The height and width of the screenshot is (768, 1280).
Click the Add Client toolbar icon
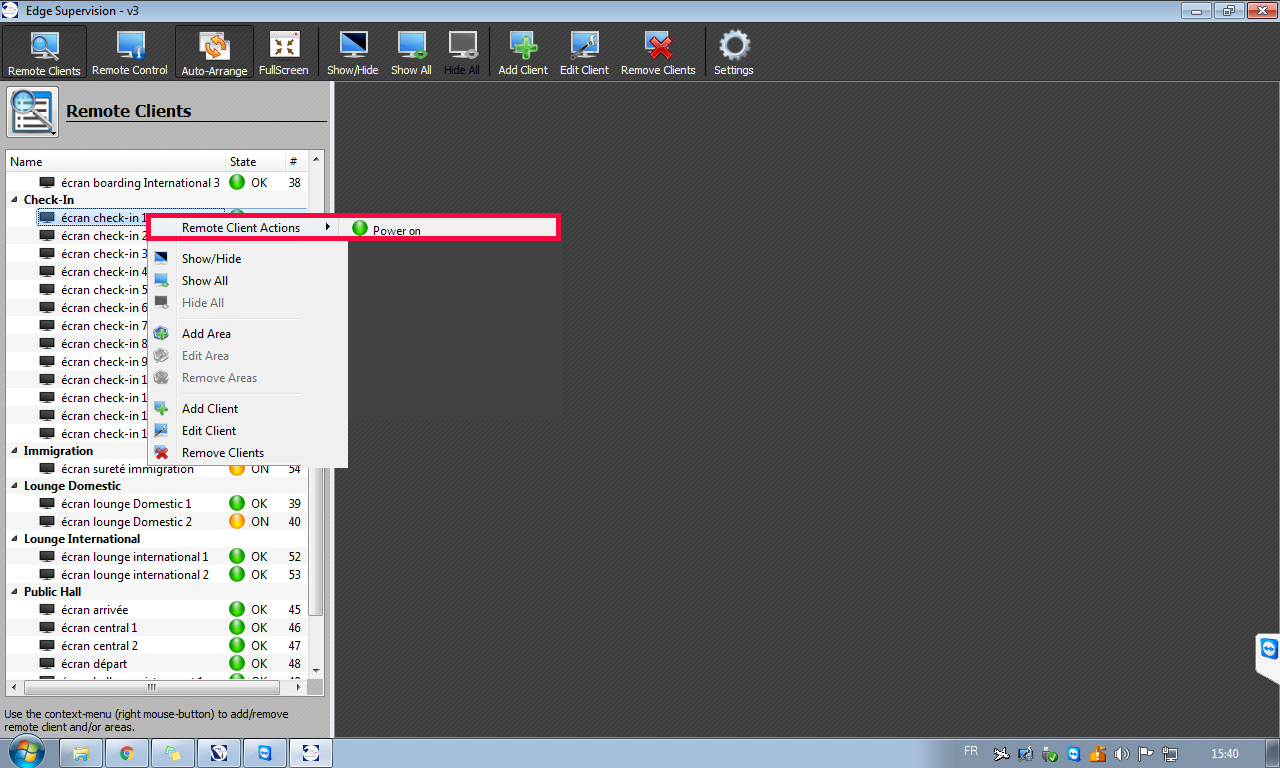click(523, 52)
